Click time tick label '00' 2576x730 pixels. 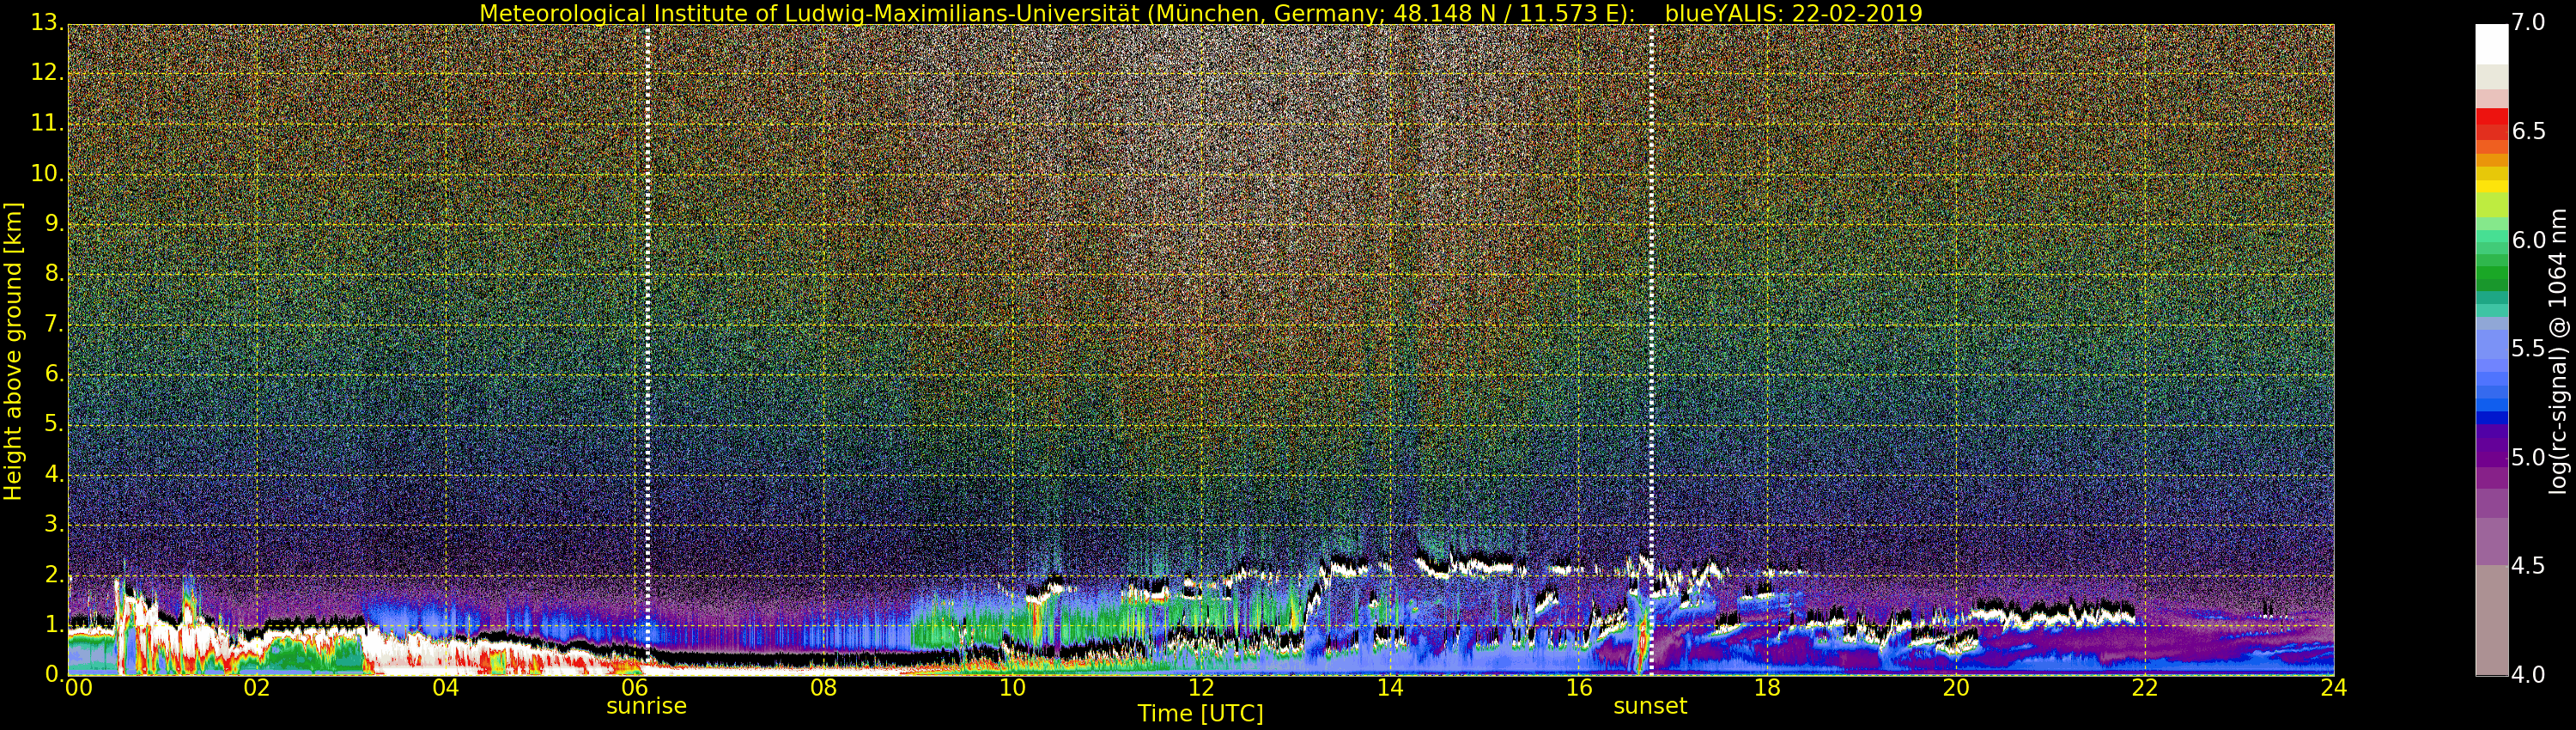[x=78, y=688]
